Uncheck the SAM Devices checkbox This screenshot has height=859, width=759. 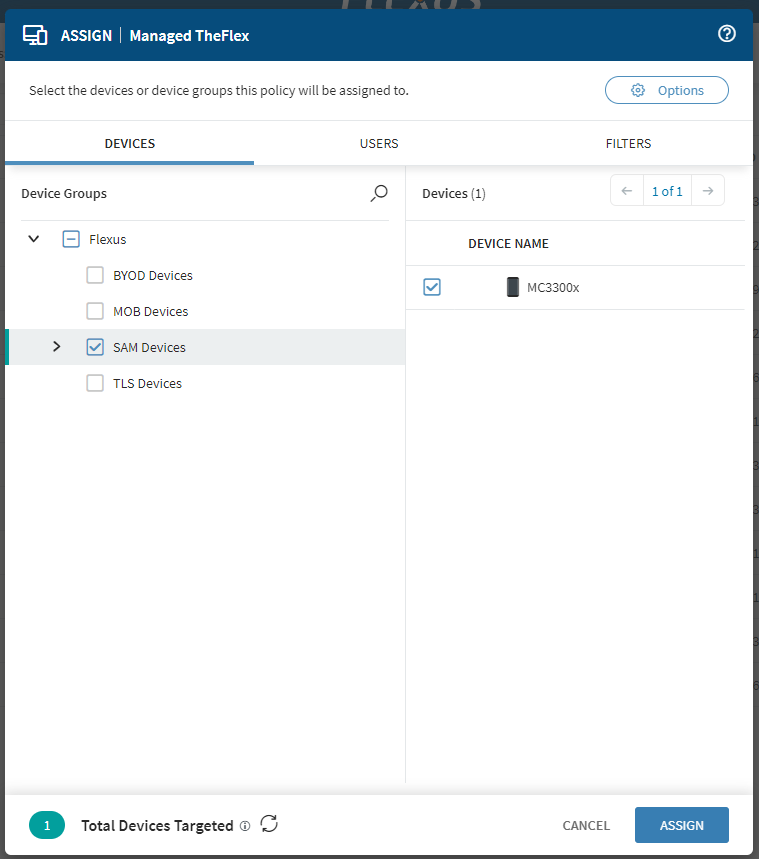point(95,347)
